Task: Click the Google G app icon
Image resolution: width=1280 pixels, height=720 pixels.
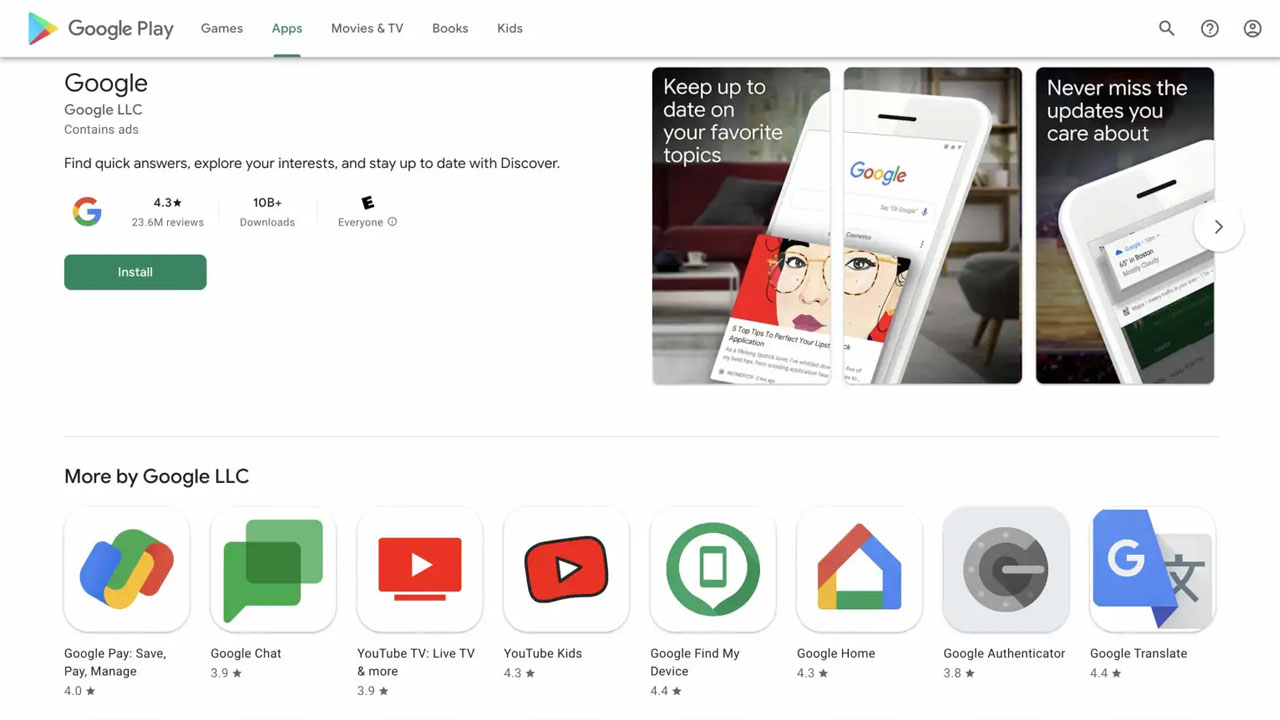Action: coord(87,211)
